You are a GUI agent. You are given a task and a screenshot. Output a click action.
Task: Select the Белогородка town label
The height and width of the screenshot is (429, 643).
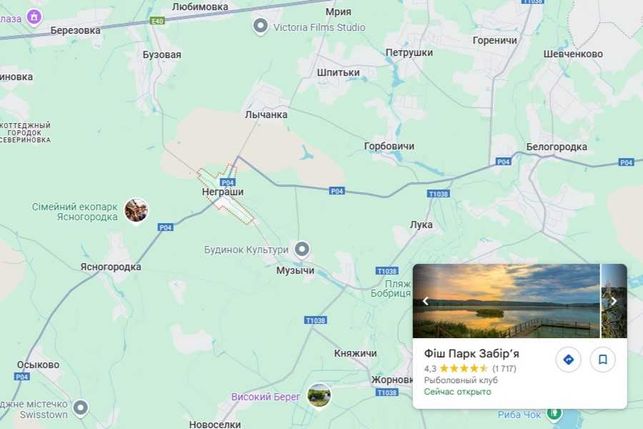click(556, 147)
